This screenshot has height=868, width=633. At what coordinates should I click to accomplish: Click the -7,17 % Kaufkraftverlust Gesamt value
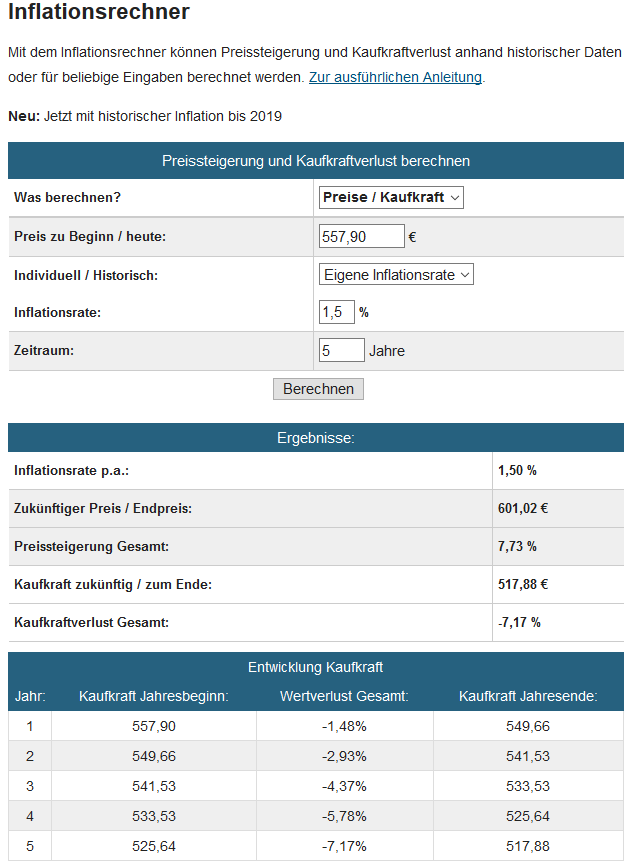click(x=519, y=622)
